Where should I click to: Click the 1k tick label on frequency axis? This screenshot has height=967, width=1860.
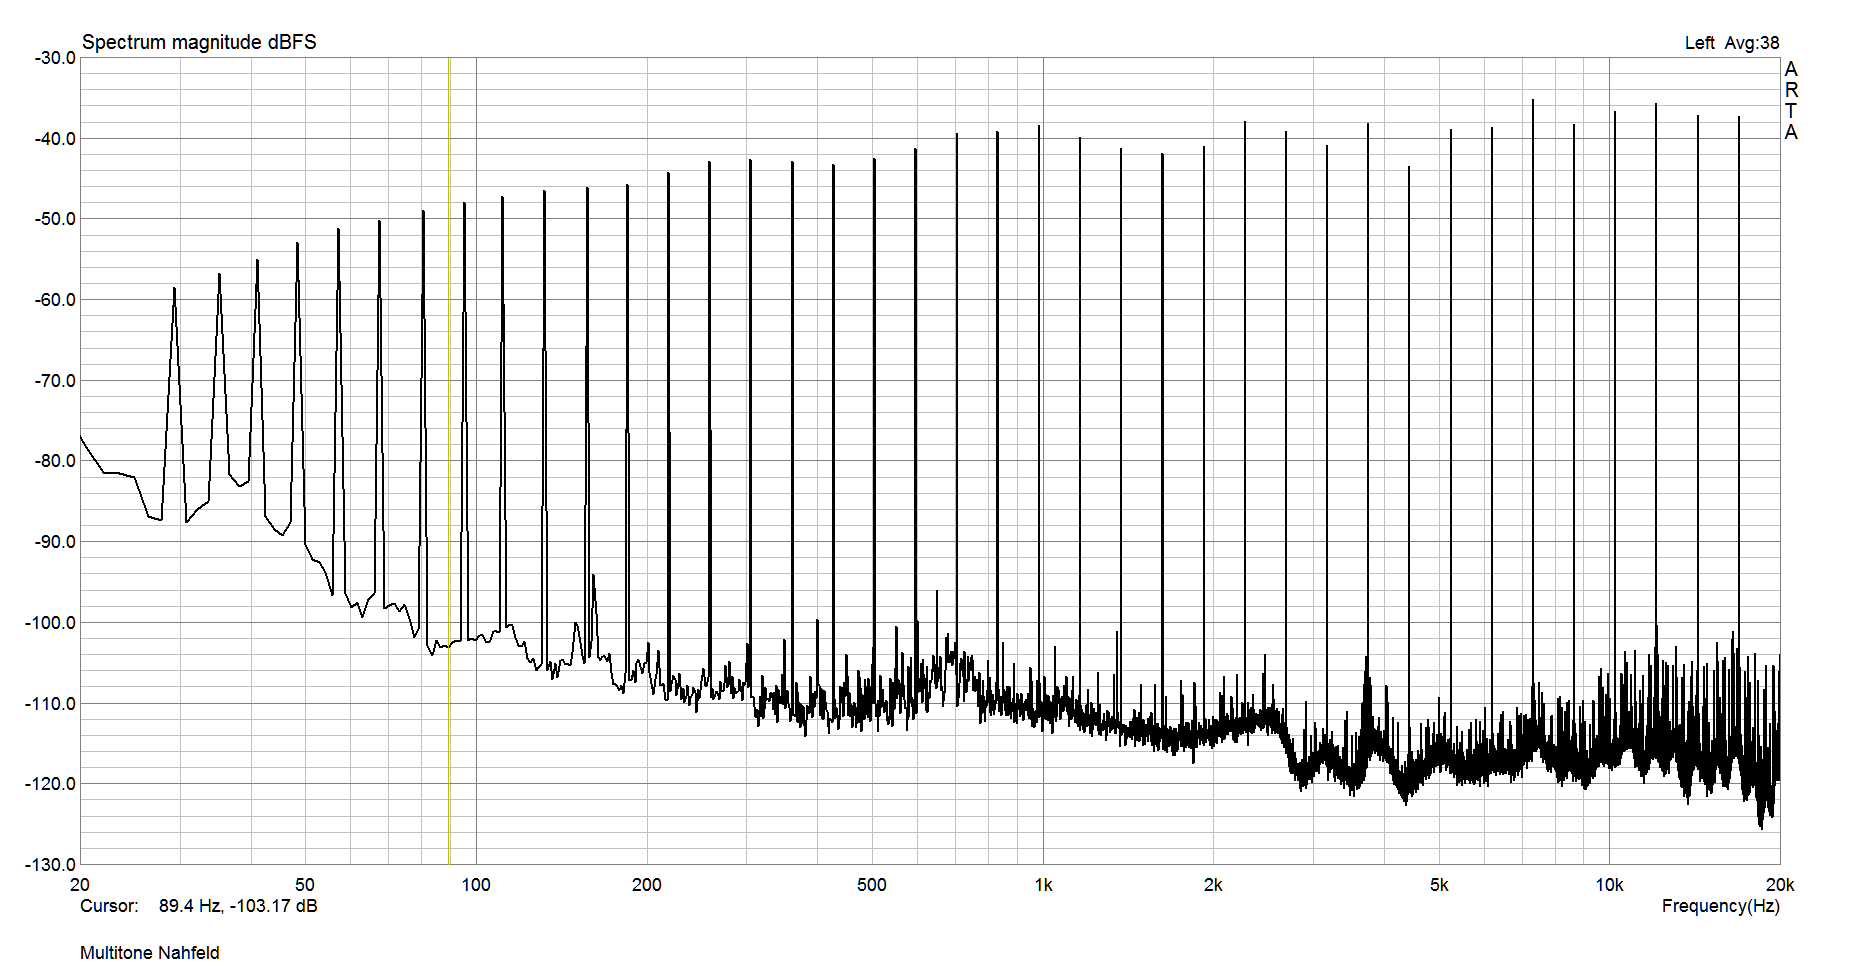click(1043, 885)
